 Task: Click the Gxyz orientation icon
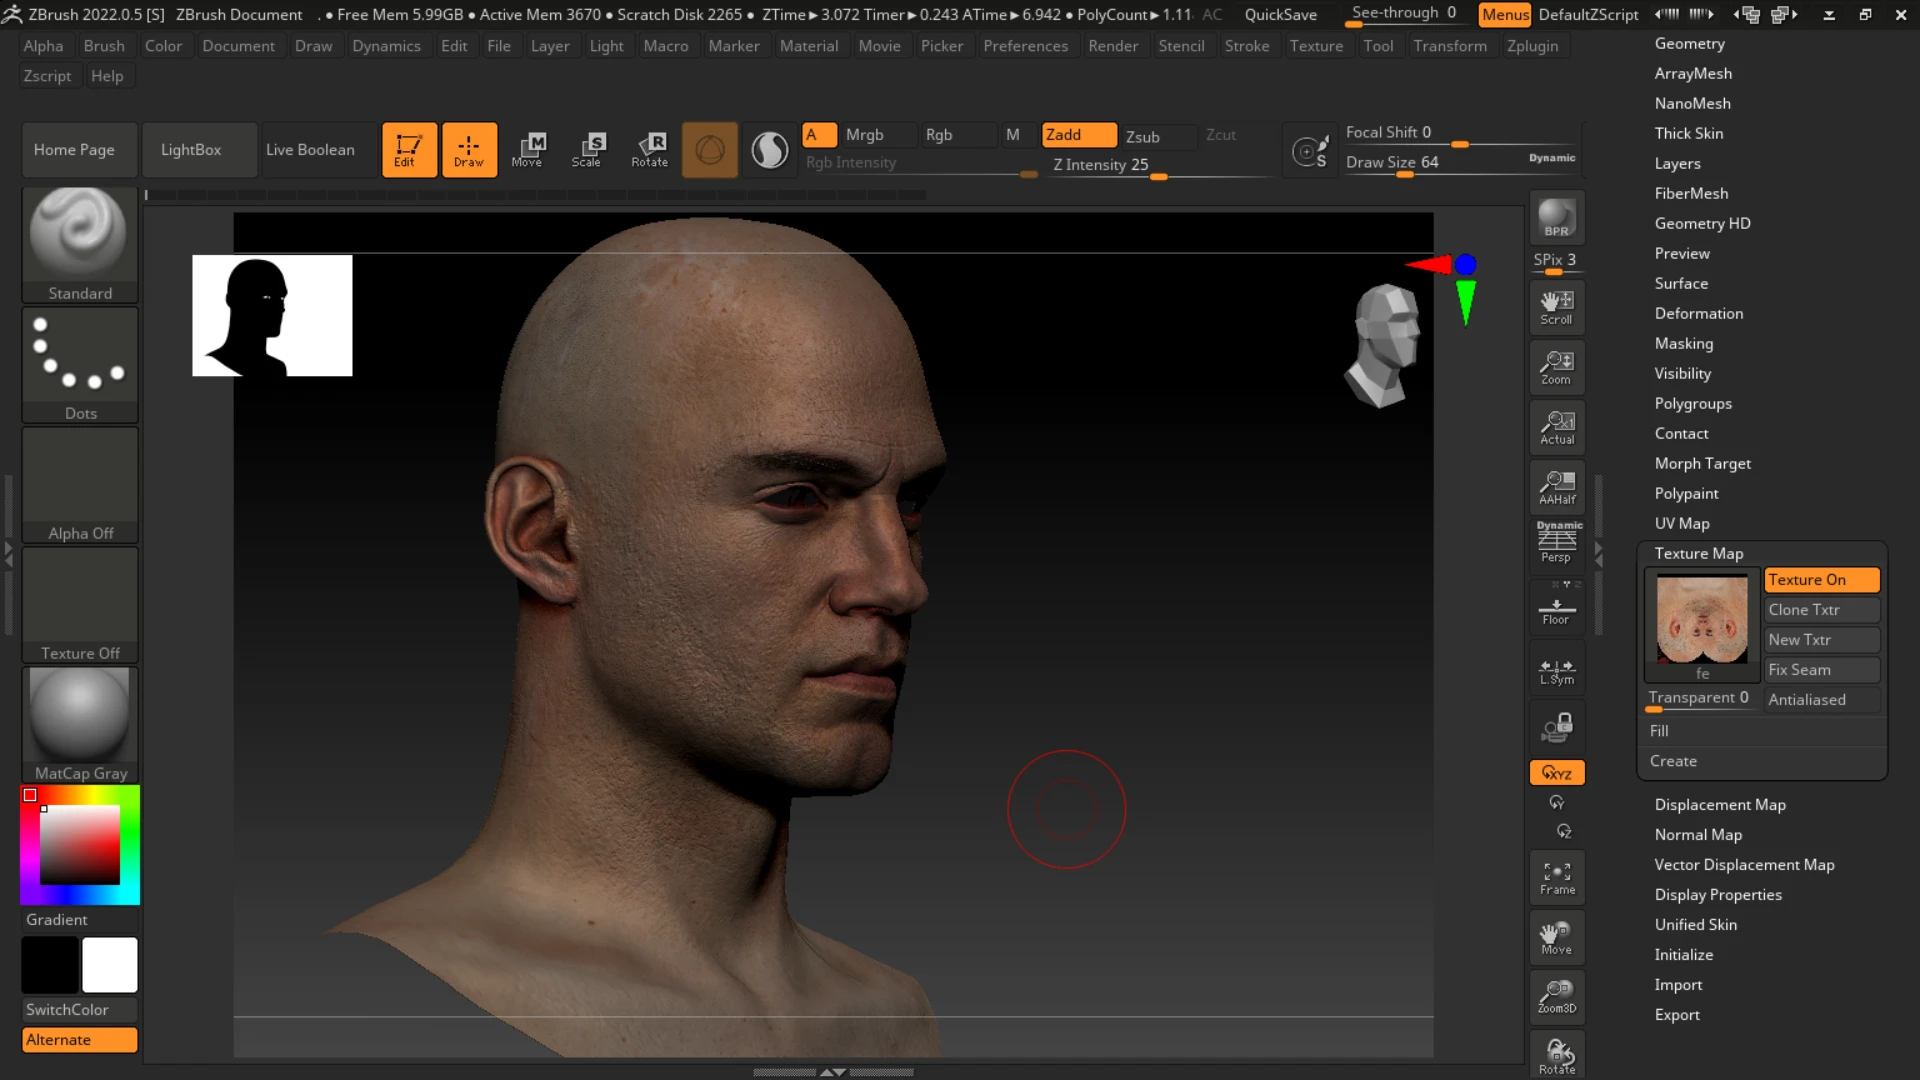pos(1556,773)
